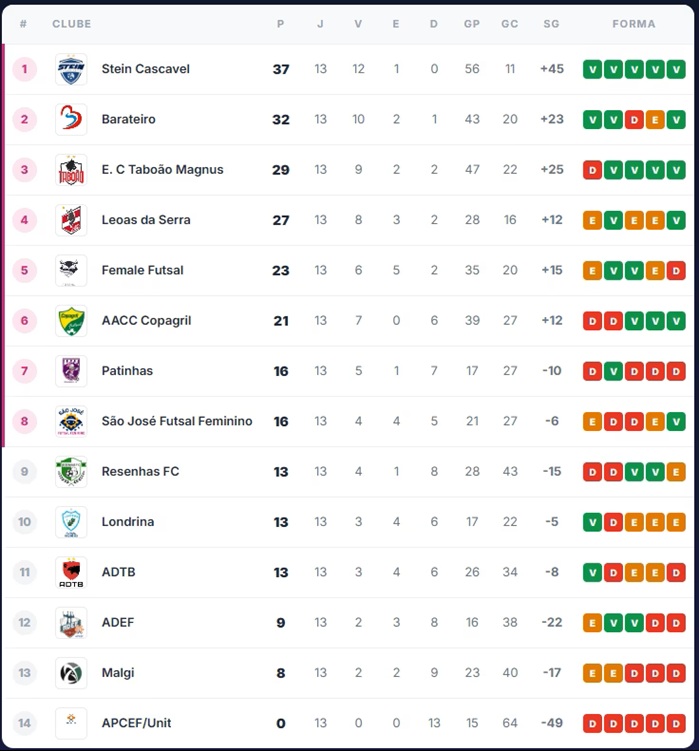
Task: Select the E. C Taboão Magnus logo
Action: tap(71, 170)
